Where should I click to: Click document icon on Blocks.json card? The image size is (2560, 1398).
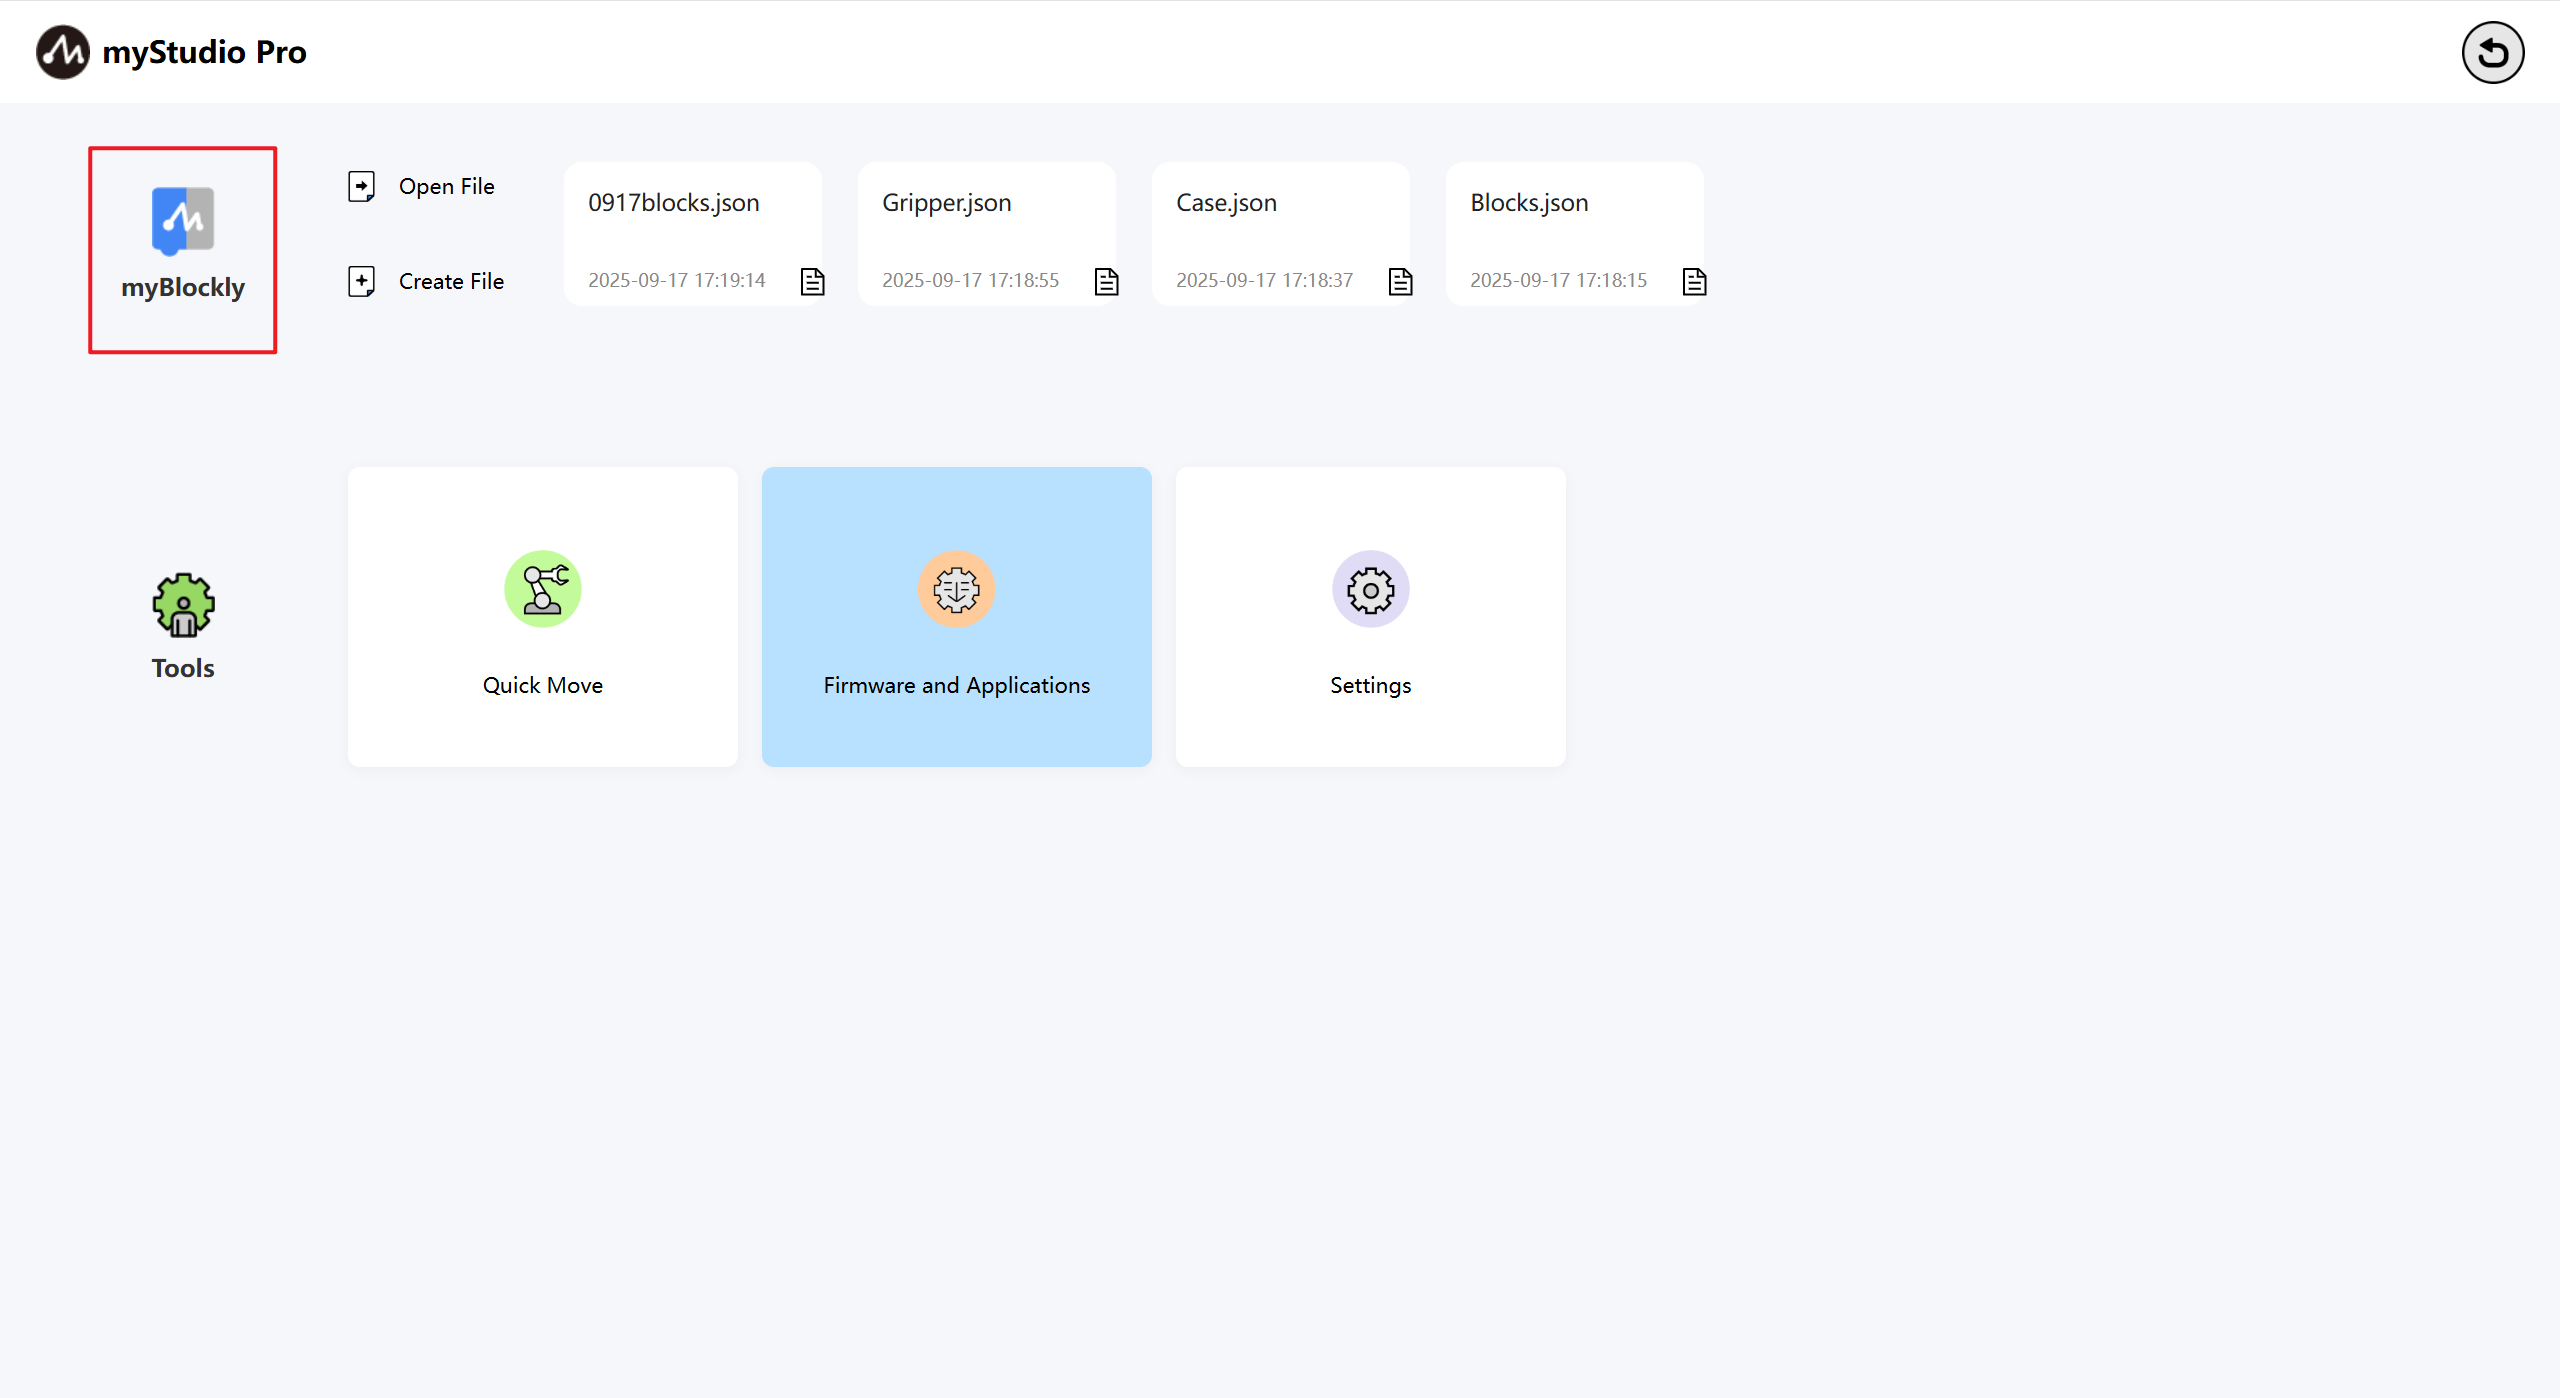tap(1694, 282)
